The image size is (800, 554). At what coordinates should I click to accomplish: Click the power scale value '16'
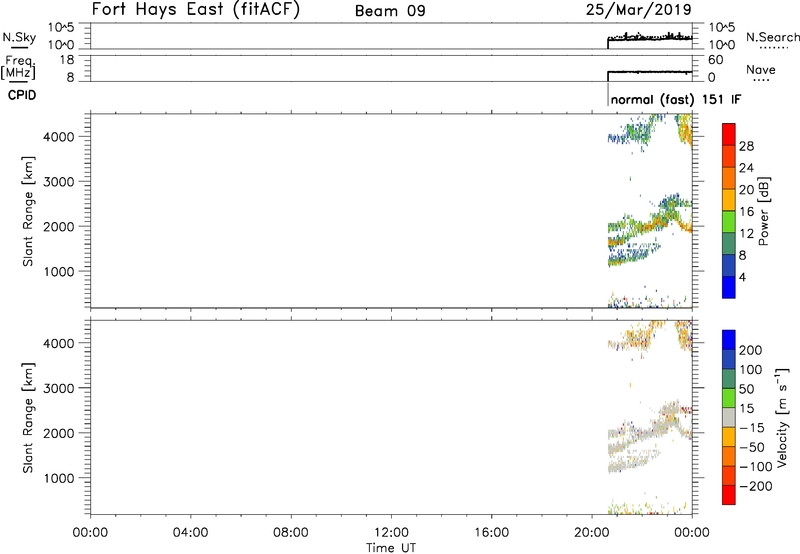click(x=746, y=212)
